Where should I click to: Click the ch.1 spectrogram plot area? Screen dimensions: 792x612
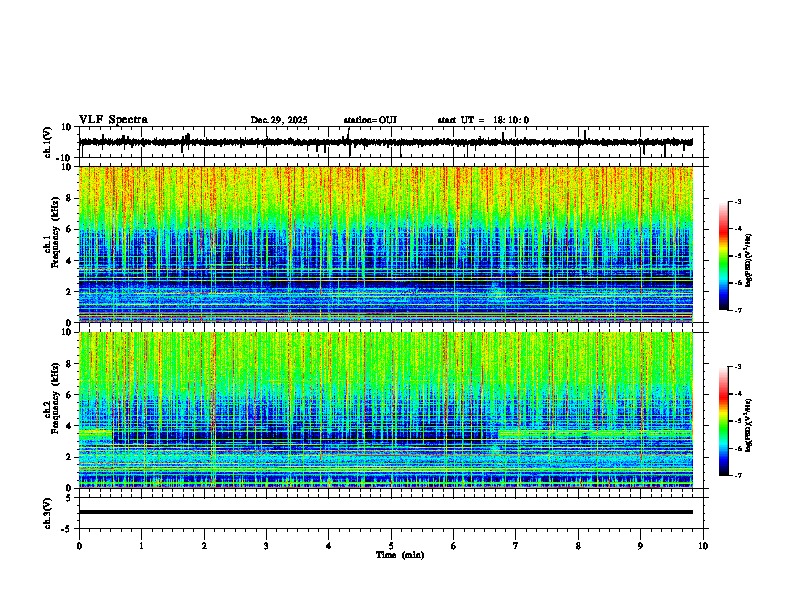386,244
